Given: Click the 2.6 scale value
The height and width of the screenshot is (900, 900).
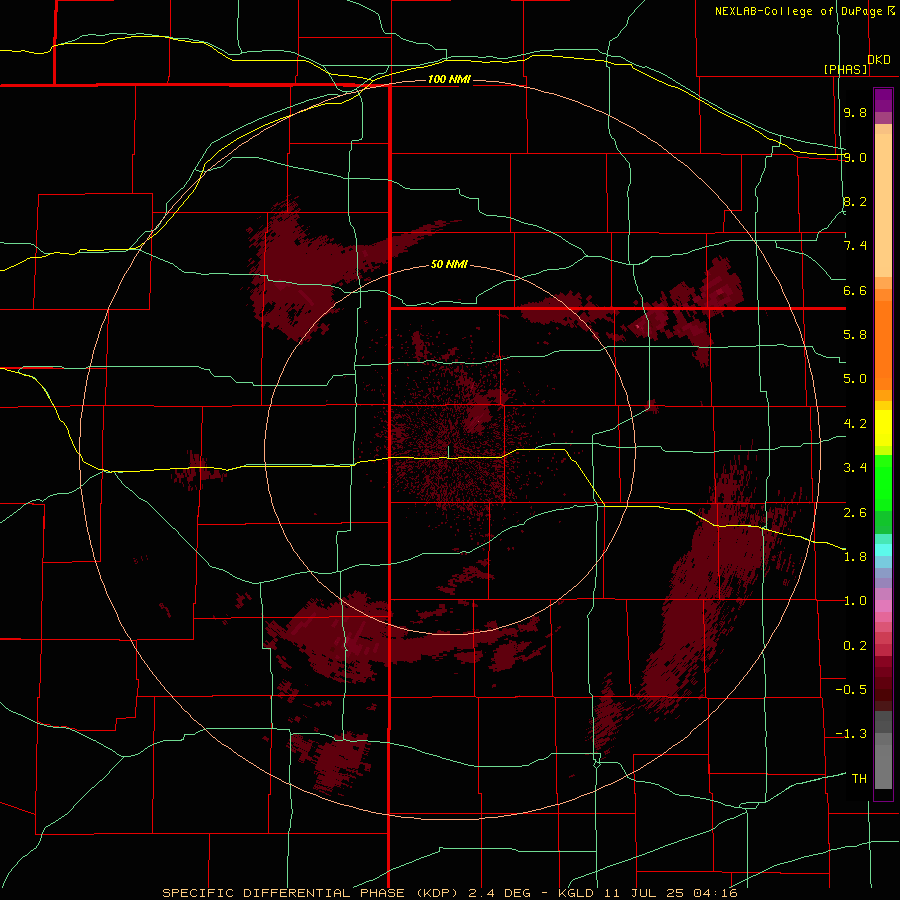Looking at the screenshot, I should point(855,512).
